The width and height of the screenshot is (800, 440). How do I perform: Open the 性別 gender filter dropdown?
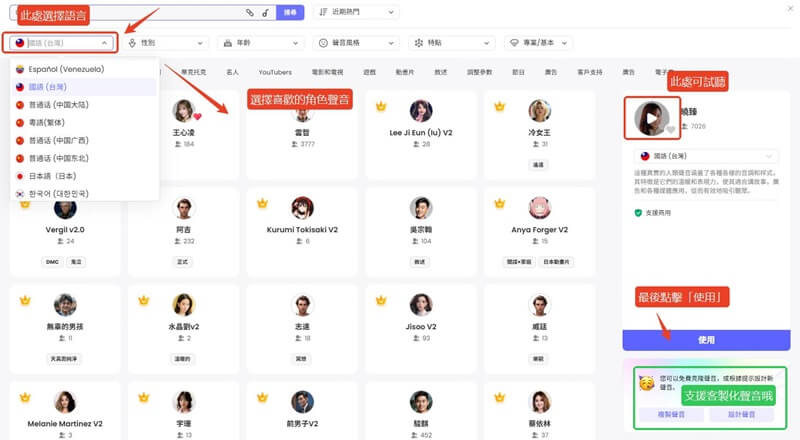(166, 43)
